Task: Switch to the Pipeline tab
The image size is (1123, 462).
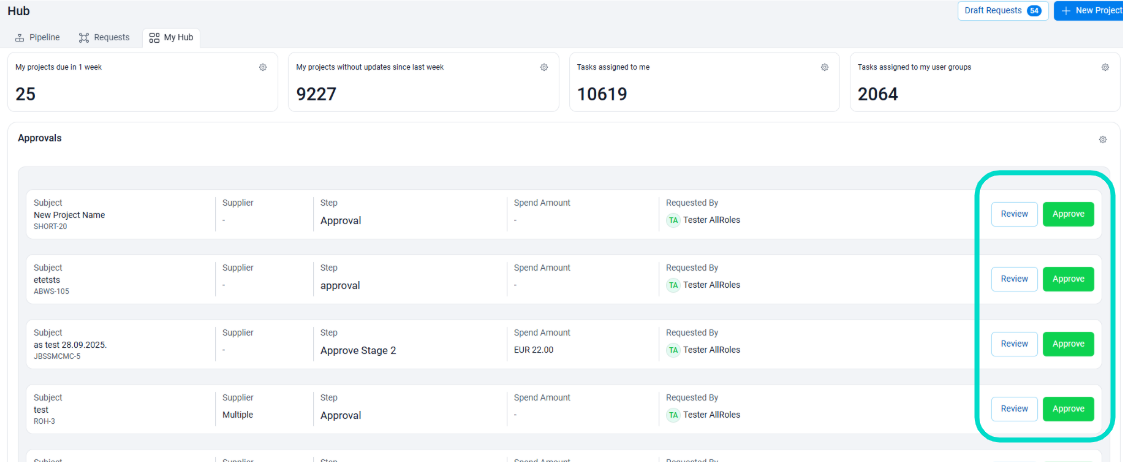Action: (38, 37)
